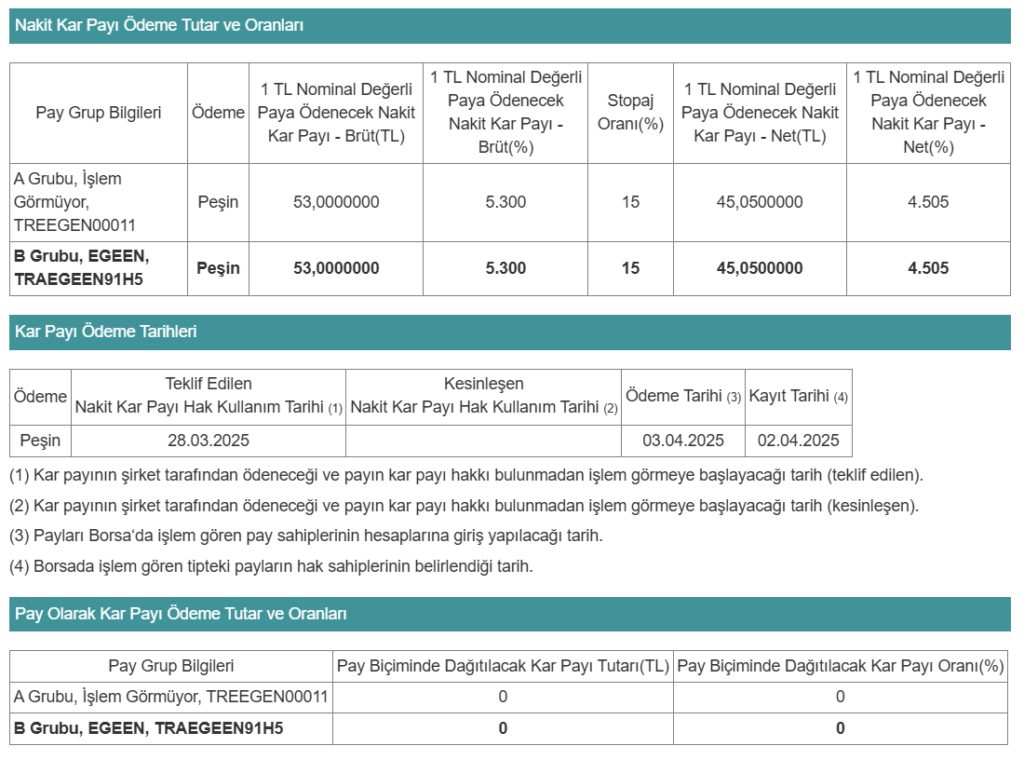Click bold 53,0000000 in B Grubu row
The height and width of the screenshot is (760, 1024).
(x=336, y=268)
